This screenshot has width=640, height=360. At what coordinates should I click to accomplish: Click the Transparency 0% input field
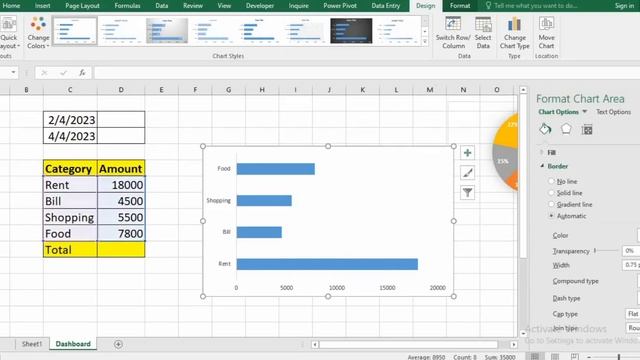tap(631, 251)
